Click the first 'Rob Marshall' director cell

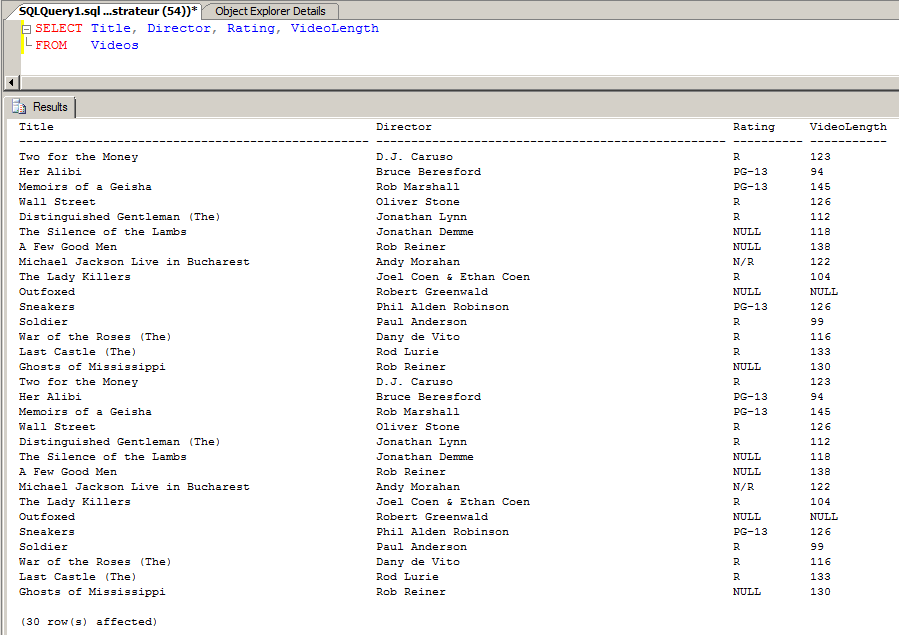click(x=417, y=186)
